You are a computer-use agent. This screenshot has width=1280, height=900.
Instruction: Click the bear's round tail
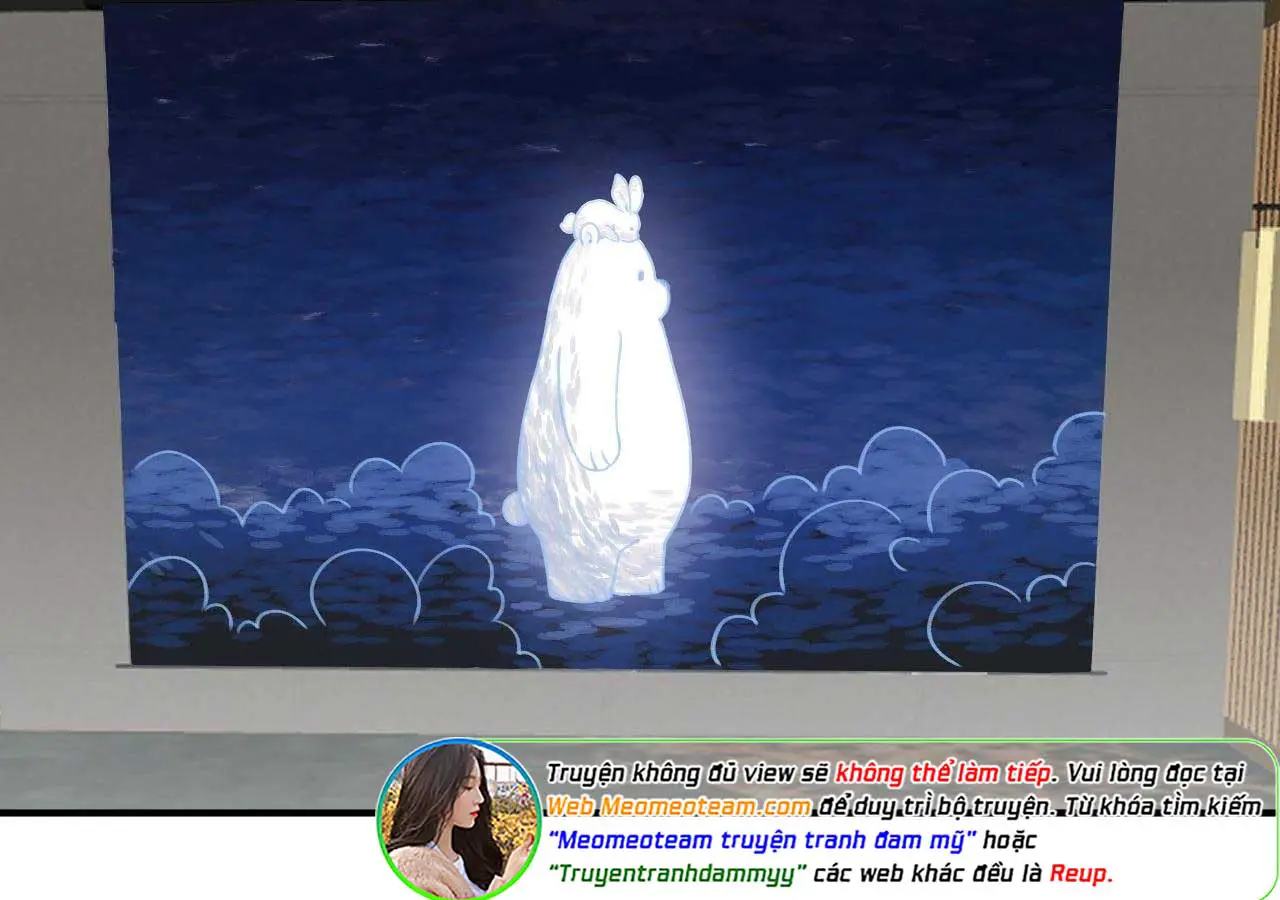(513, 508)
